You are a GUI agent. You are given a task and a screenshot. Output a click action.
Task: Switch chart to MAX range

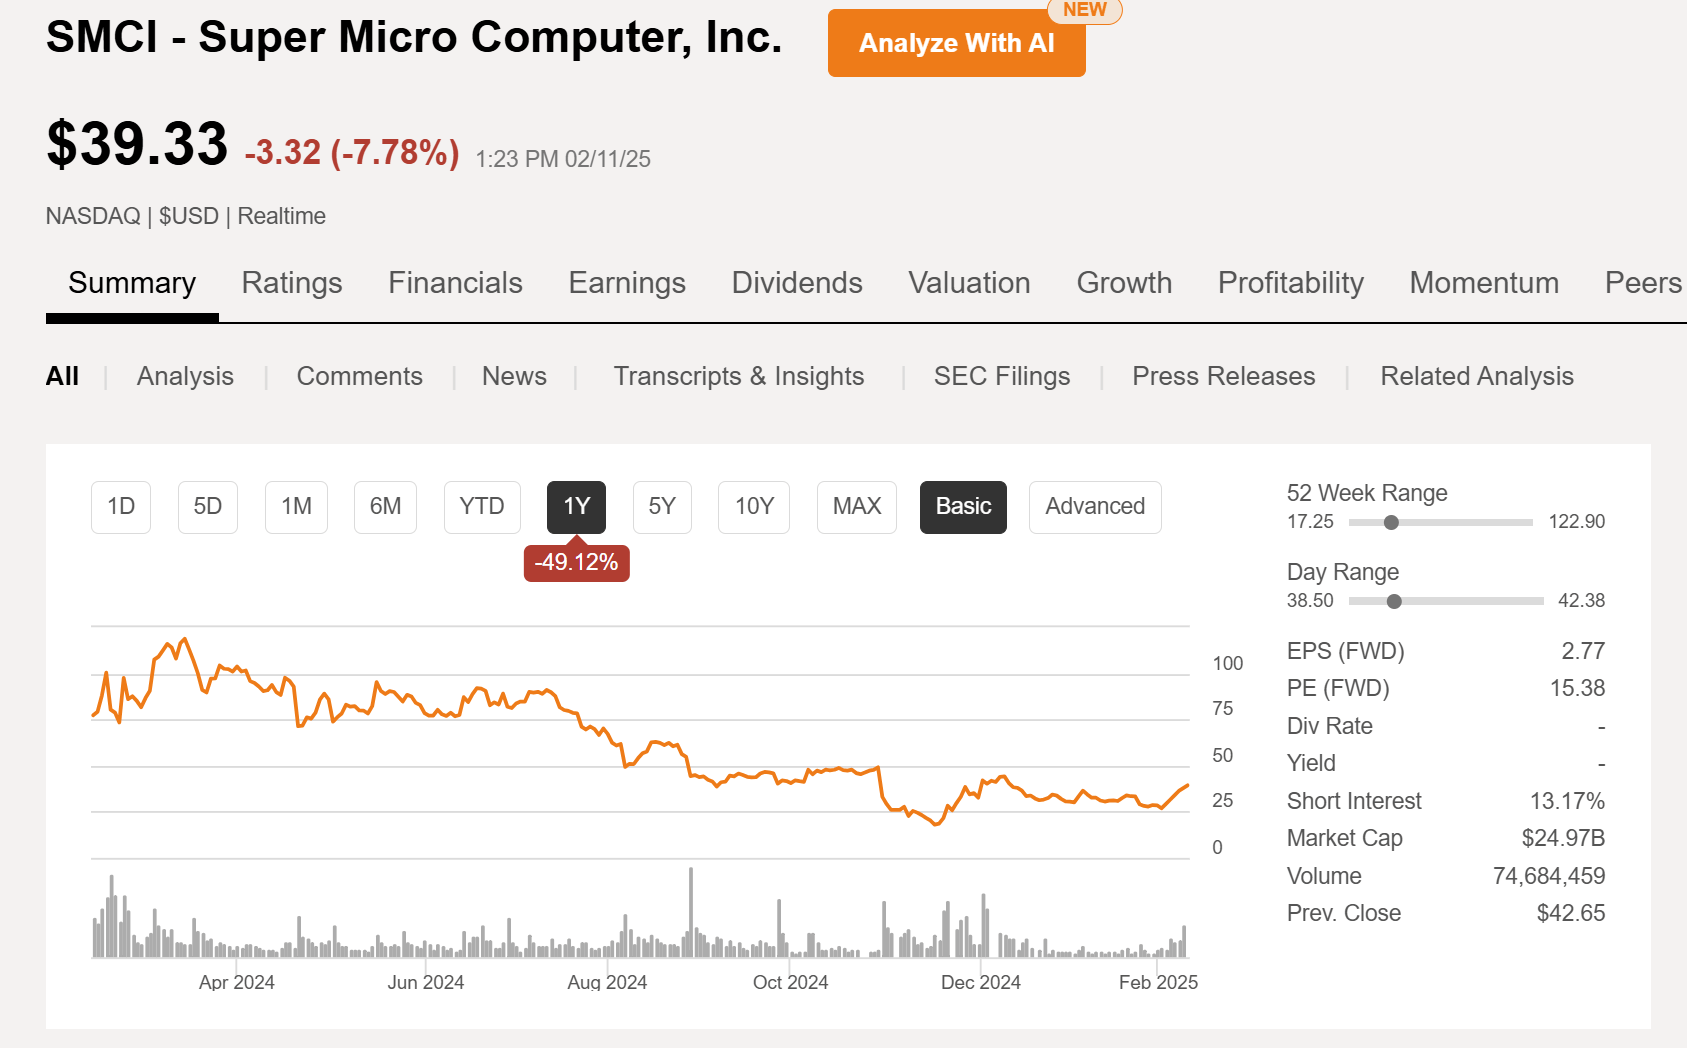(855, 507)
